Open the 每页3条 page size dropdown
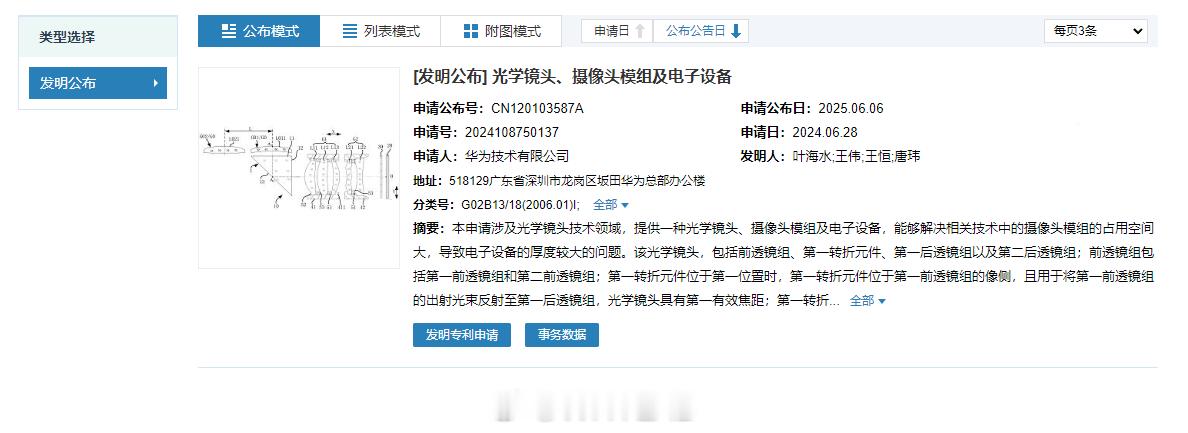Screen dimensions: 1188x433 (x=1096, y=31)
